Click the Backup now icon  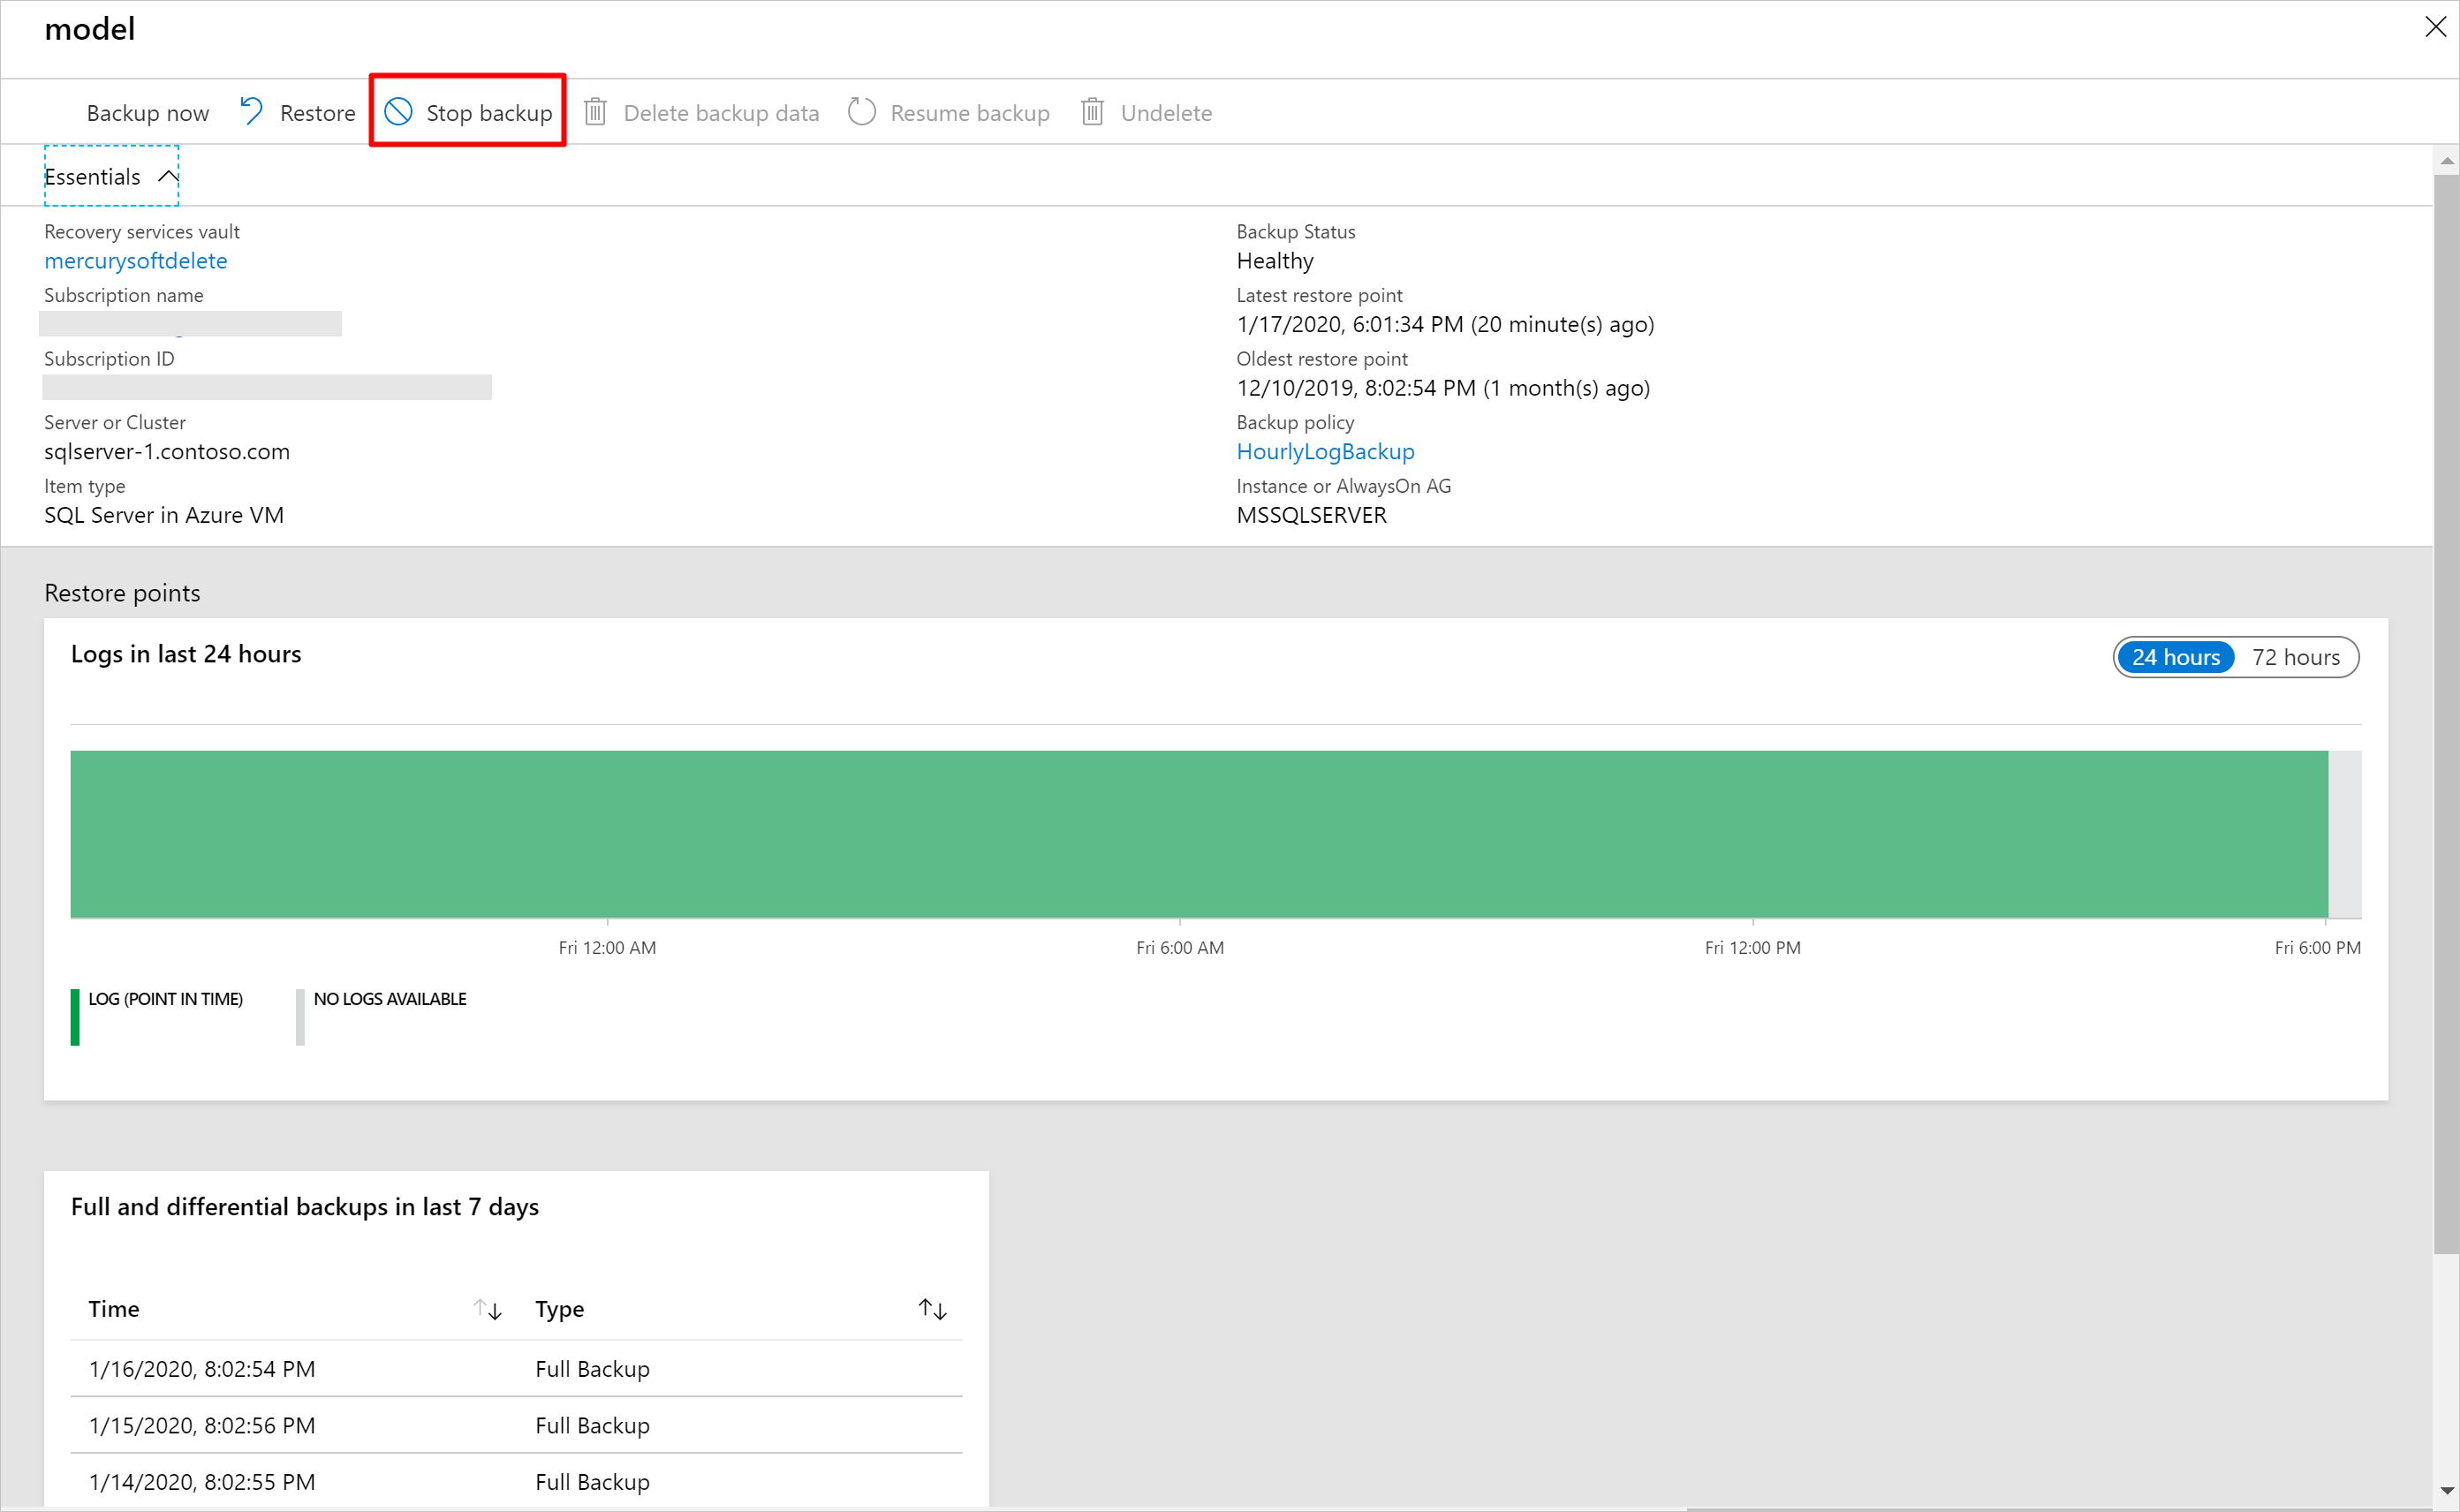(148, 110)
